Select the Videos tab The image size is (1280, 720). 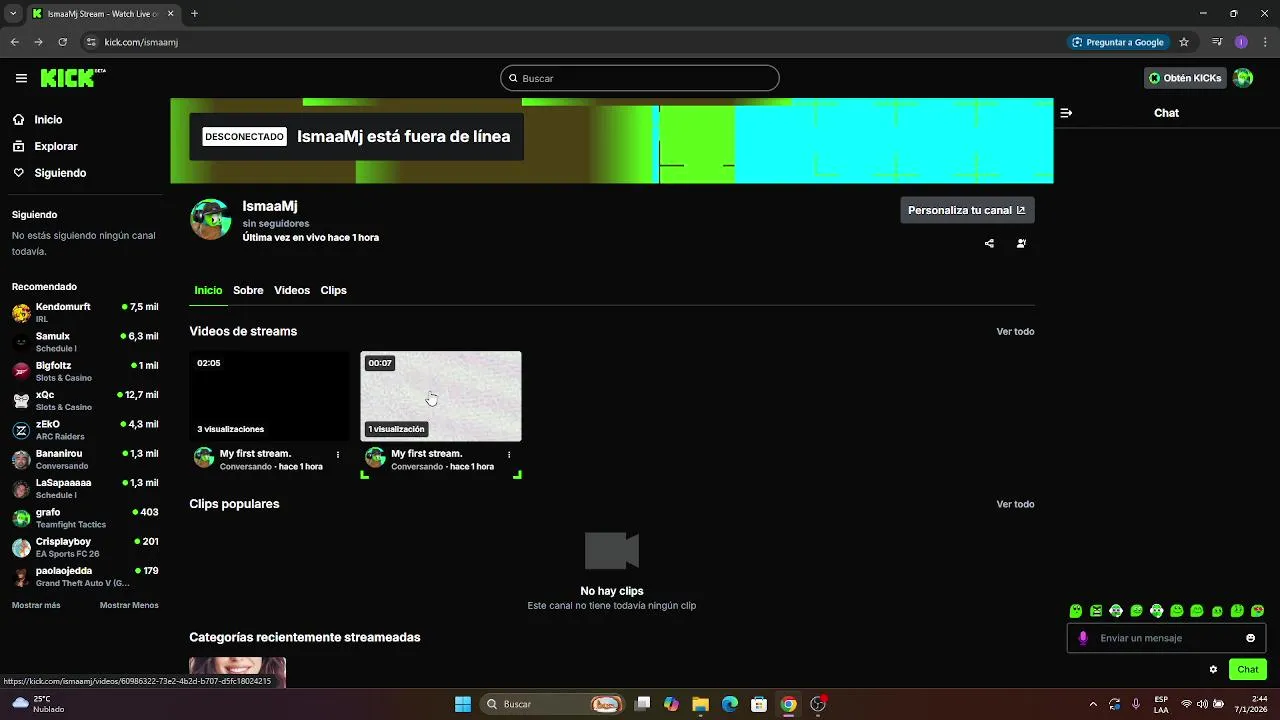[292, 290]
